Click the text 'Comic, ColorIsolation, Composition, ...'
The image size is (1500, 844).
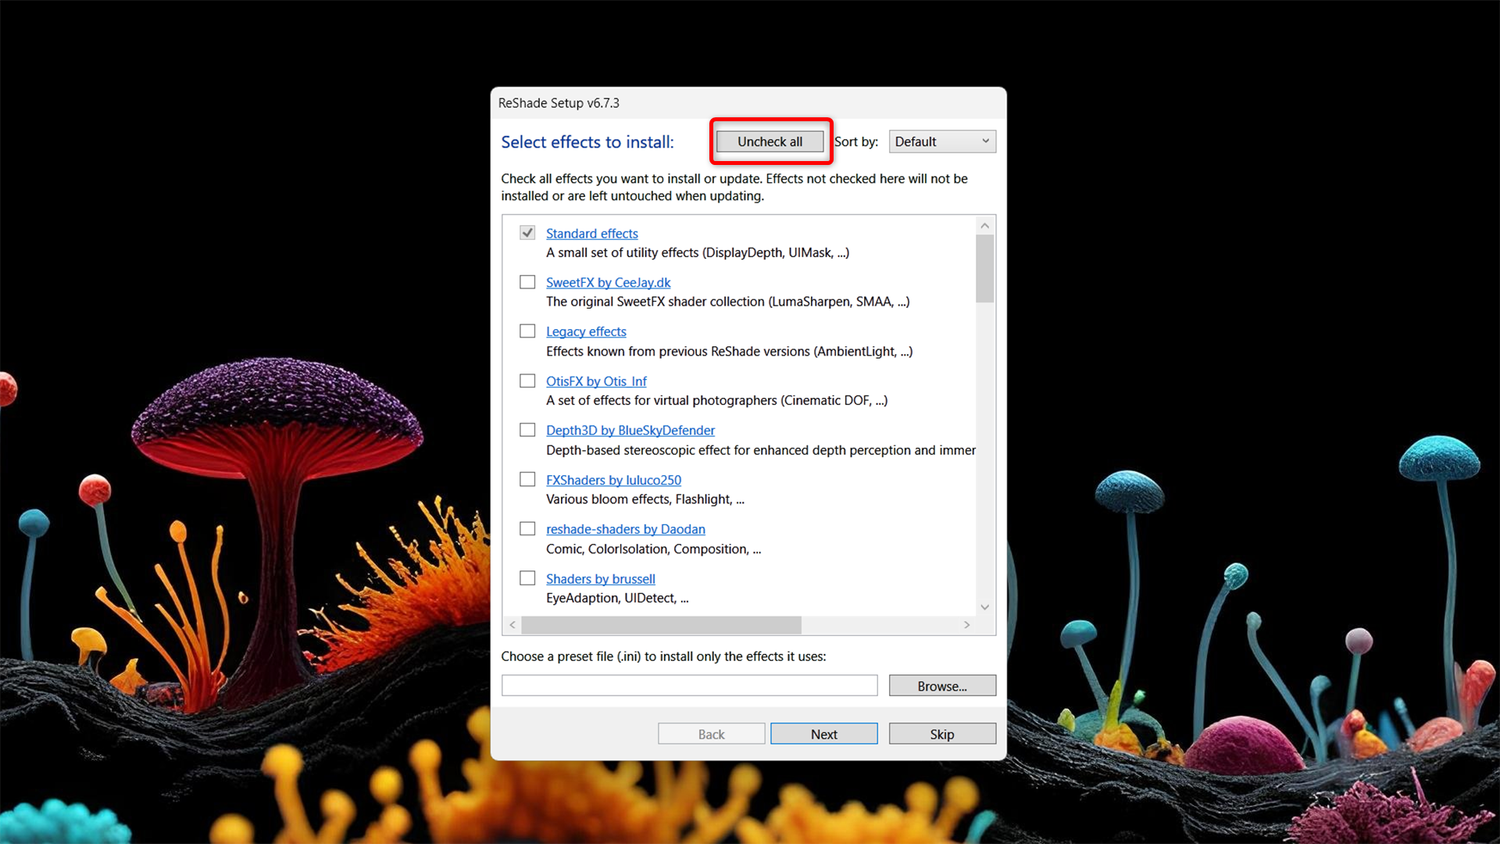pos(653,549)
